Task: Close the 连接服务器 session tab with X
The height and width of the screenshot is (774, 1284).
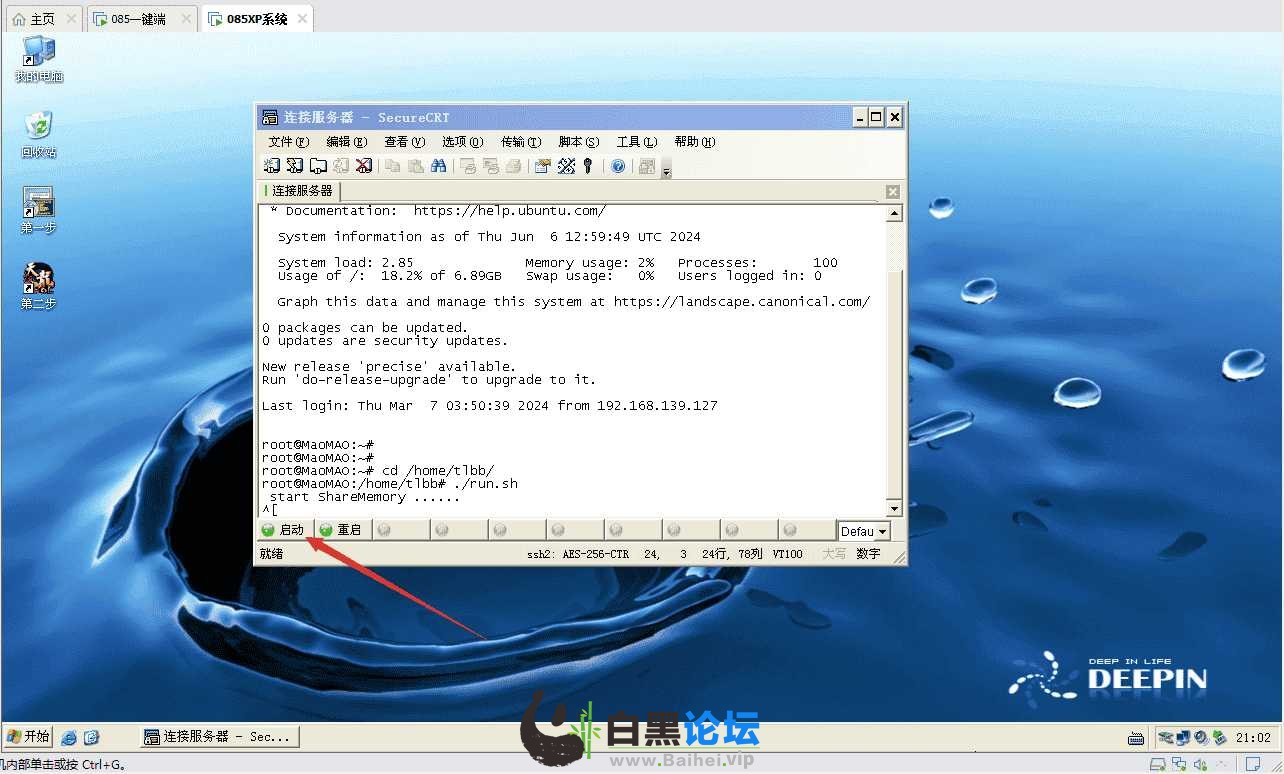Action: 893,192
